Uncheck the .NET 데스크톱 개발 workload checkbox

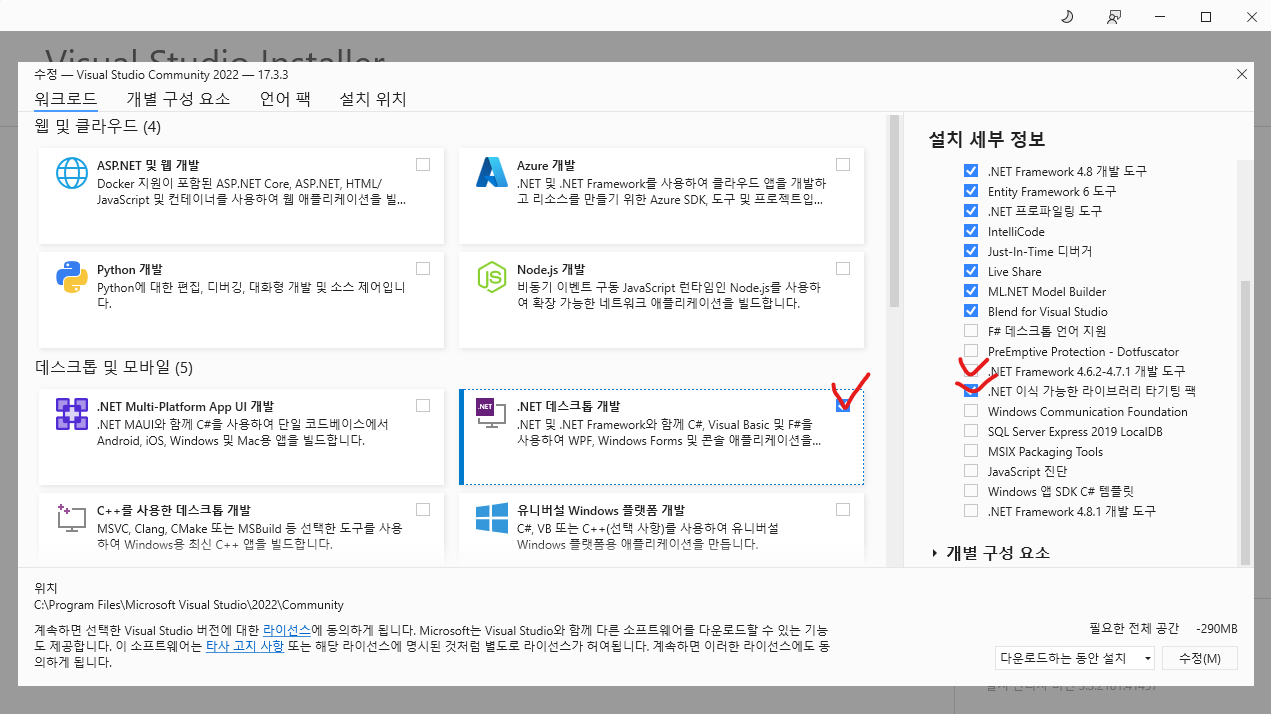point(843,405)
